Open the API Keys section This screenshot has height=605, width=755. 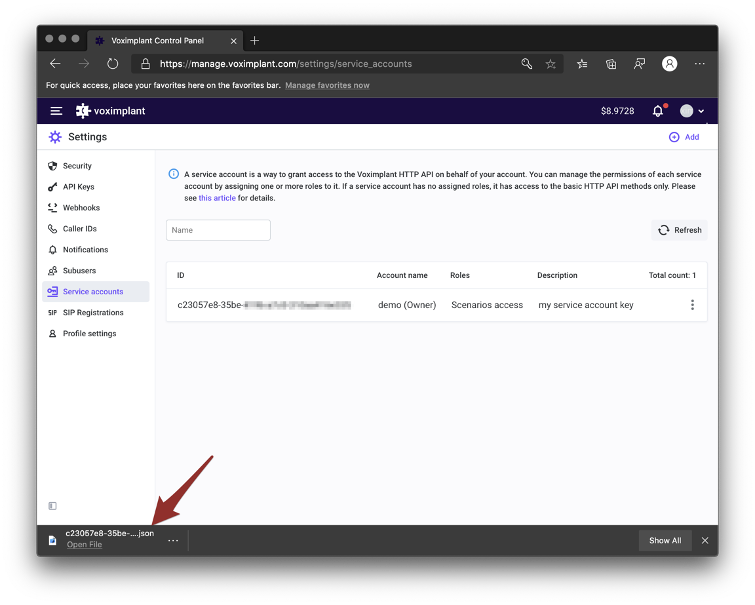(x=78, y=187)
